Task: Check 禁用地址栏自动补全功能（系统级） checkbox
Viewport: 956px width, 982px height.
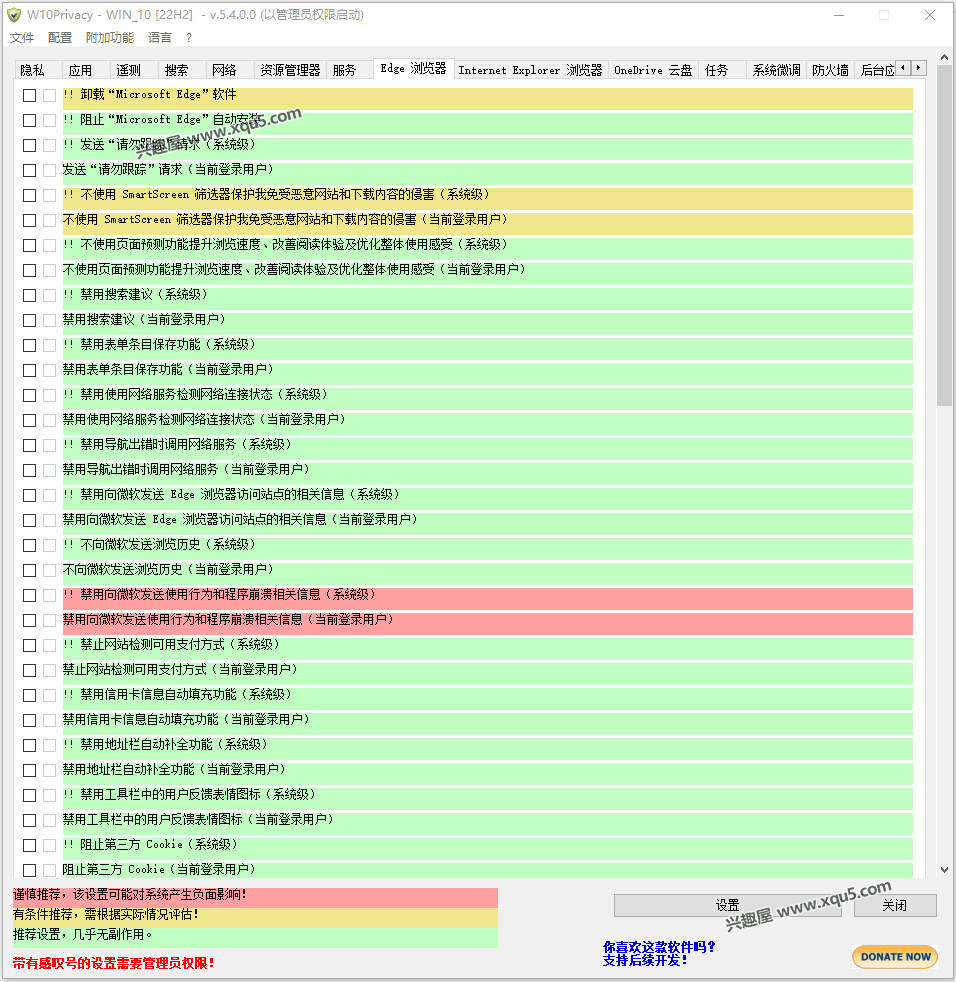Action: pyautogui.click(x=29, y=745)
